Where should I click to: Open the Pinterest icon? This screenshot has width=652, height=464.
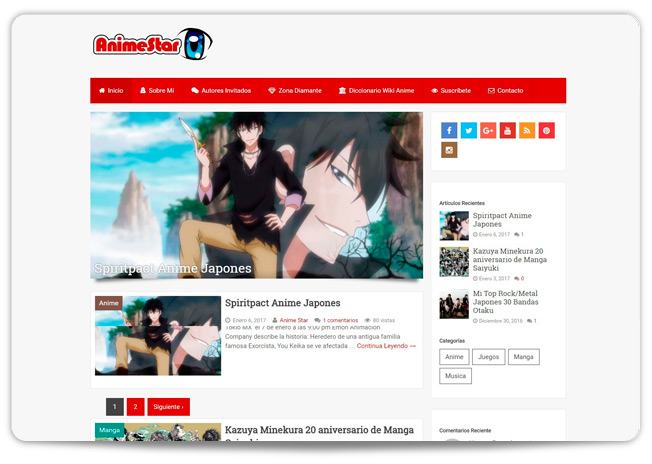[x=546, y=130]
